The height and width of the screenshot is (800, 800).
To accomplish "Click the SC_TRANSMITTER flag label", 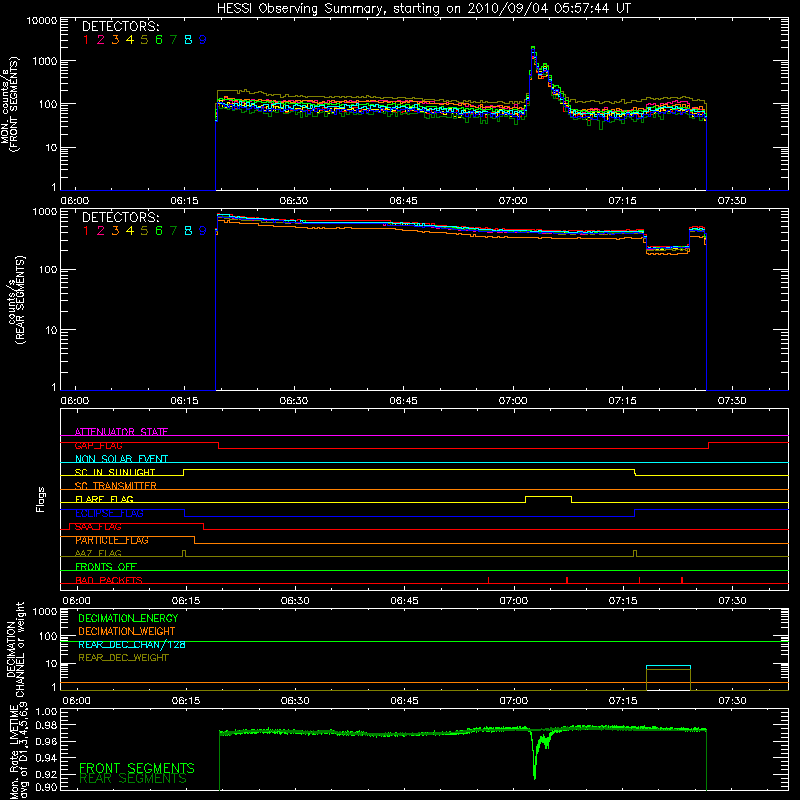I will coord(115,485).
